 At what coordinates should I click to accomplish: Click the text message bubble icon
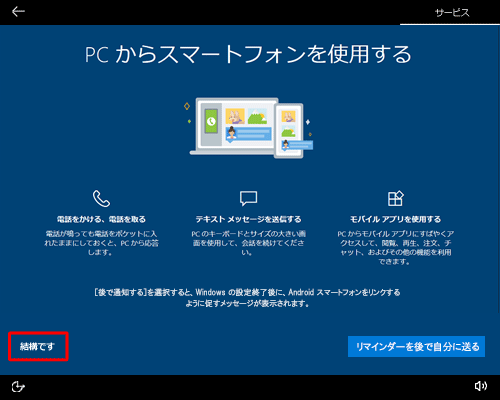249,198
